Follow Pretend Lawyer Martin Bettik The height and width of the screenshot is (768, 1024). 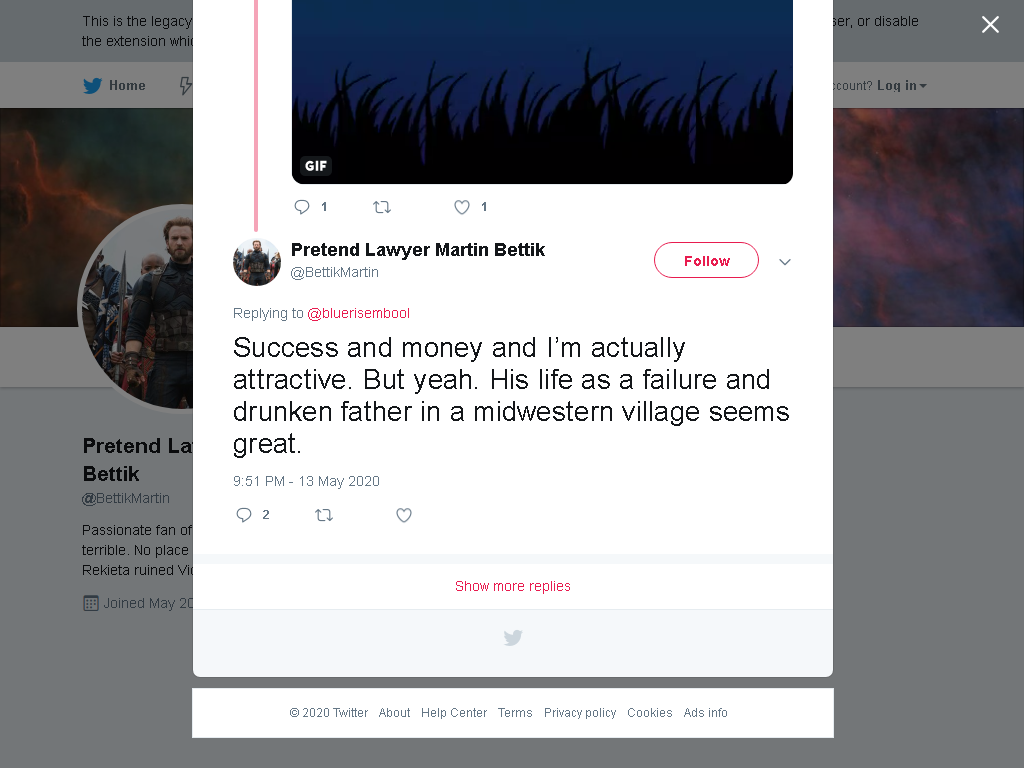pyautogui.click(x=707, y=261)
